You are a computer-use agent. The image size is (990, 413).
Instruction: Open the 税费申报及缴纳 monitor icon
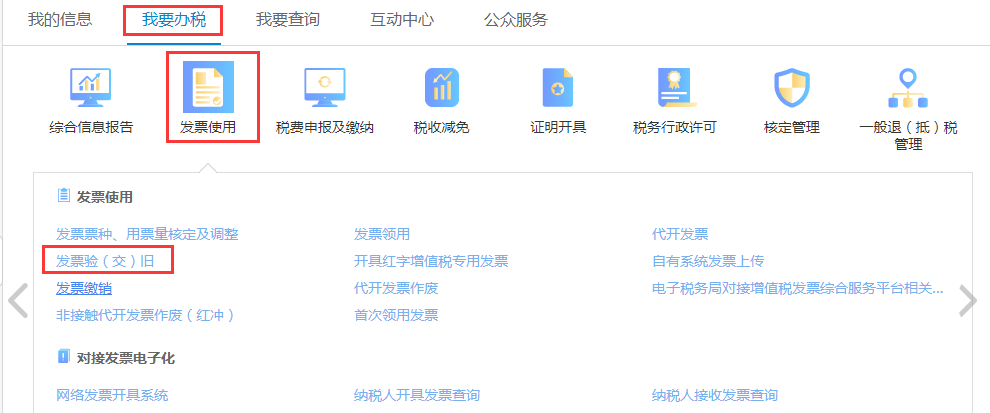[325, 87]
